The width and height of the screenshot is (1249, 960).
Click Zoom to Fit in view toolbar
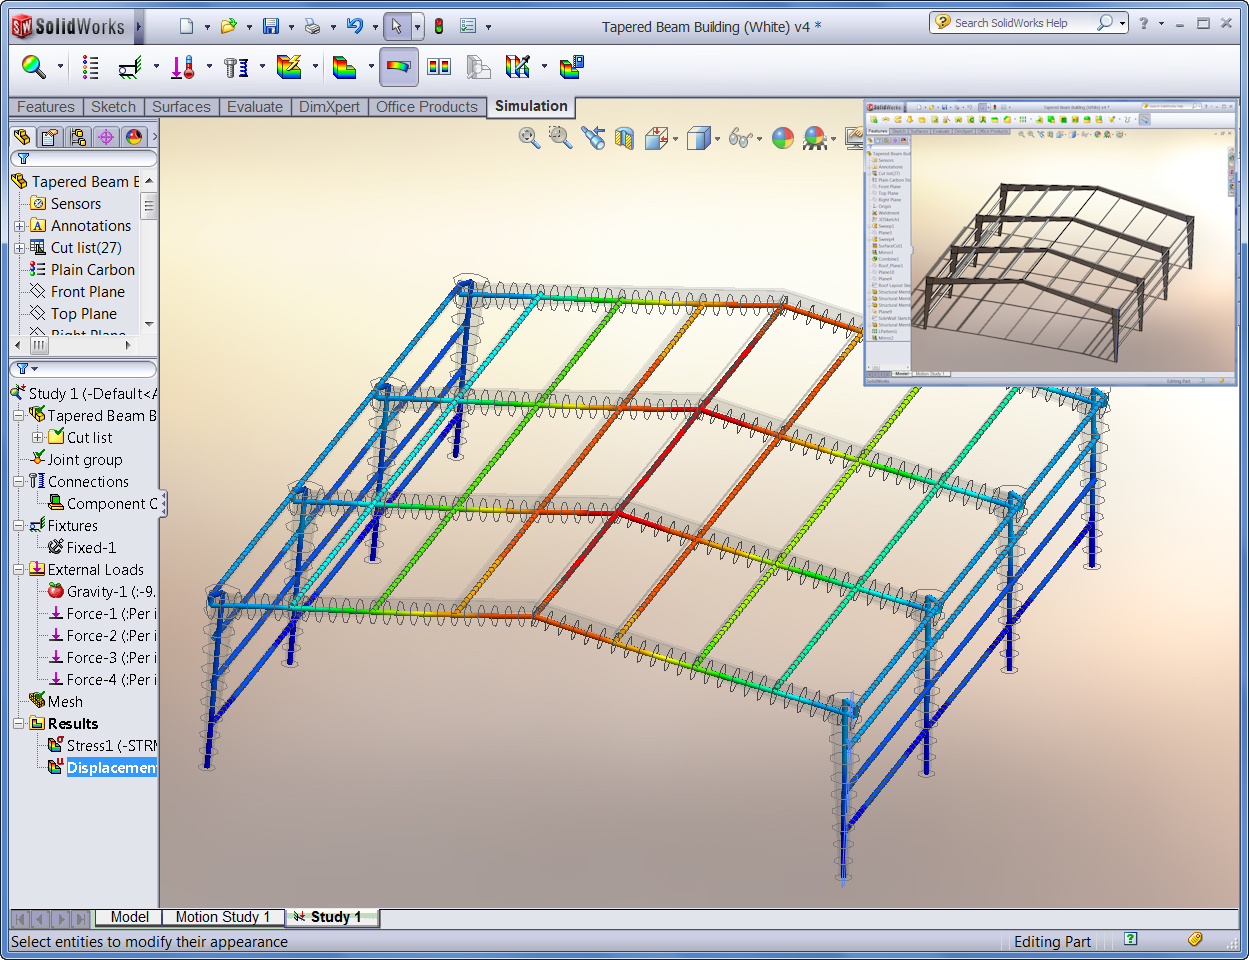(x=529, y=138)
